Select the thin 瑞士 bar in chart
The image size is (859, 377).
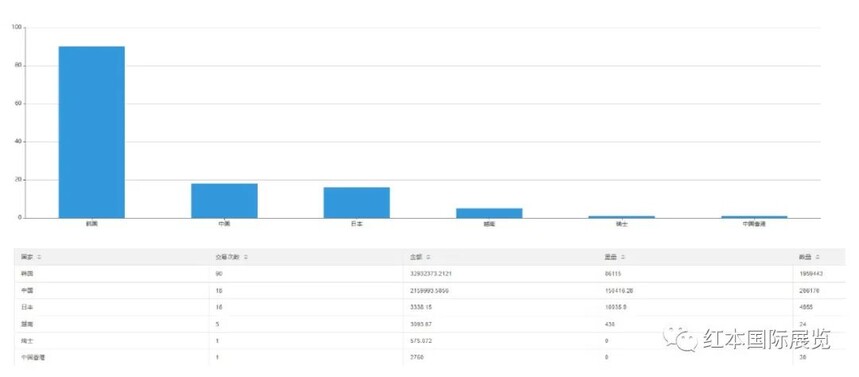[622, 217]
